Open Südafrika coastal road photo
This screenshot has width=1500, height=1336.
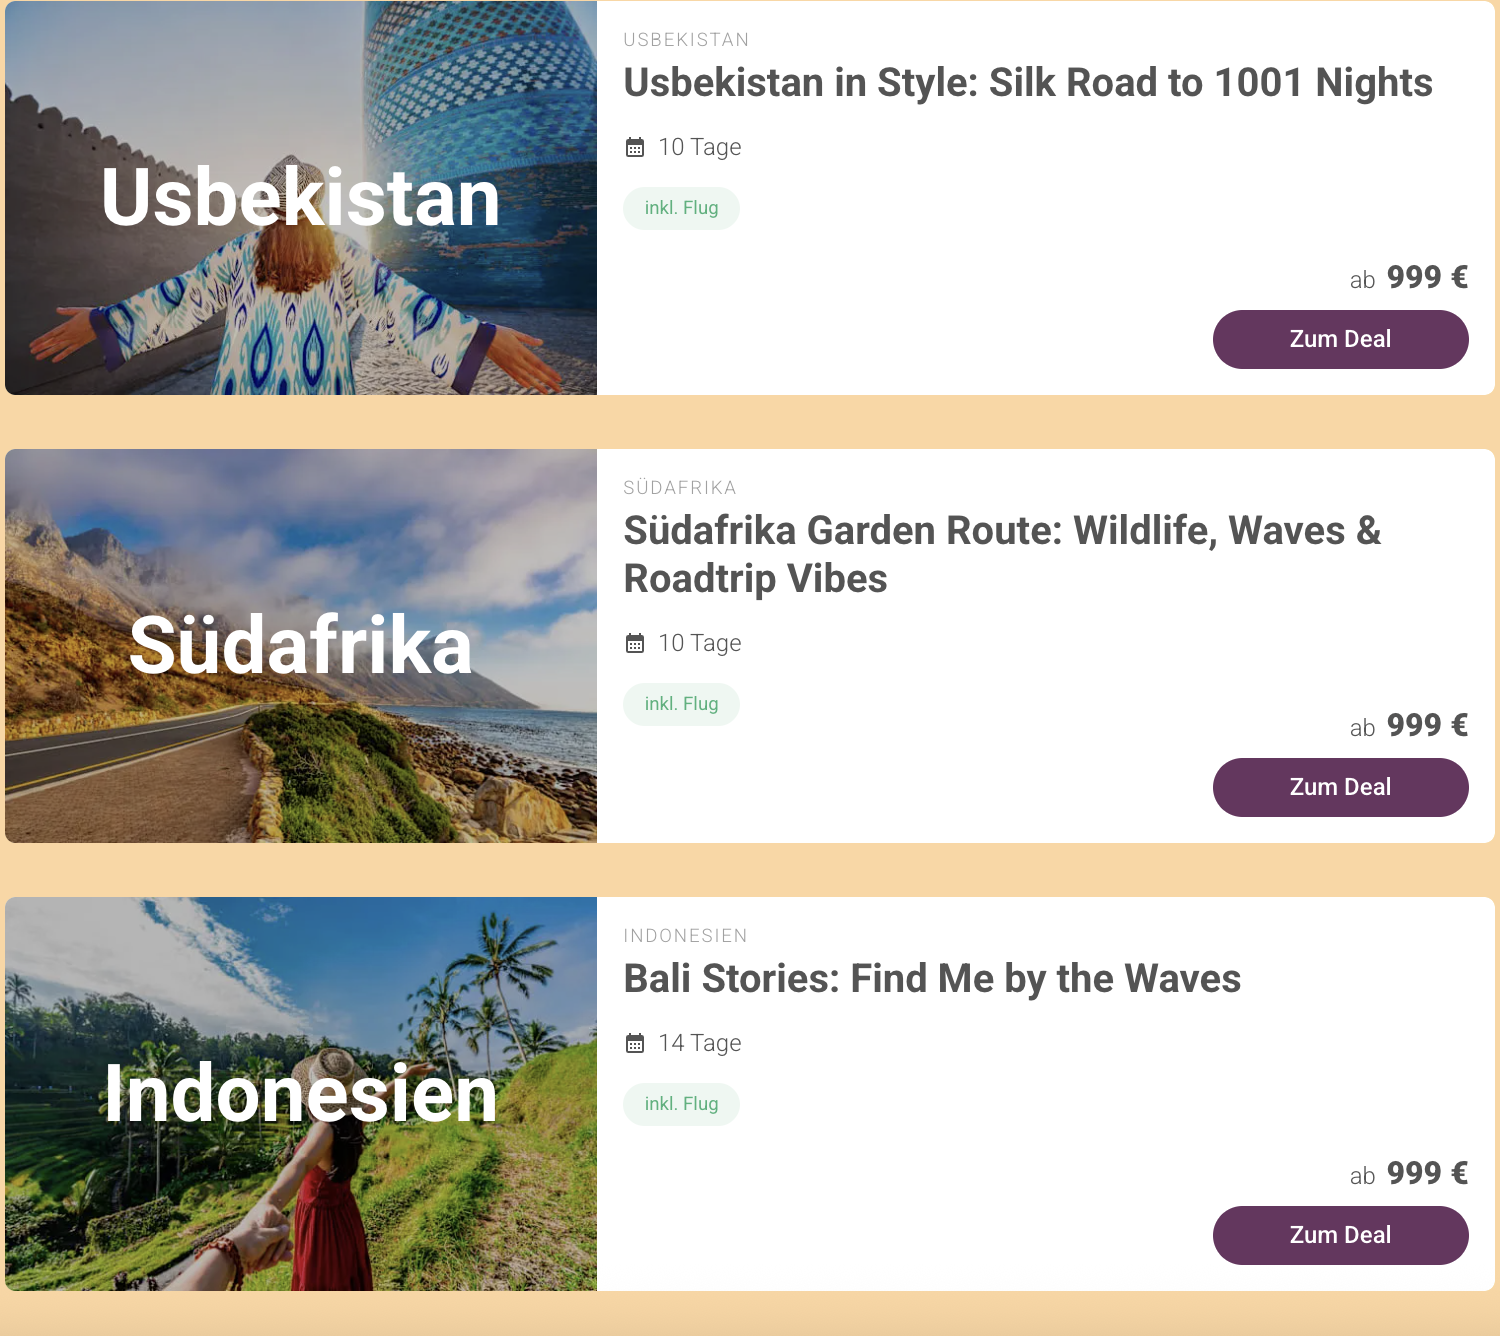(x=301, y=646)
